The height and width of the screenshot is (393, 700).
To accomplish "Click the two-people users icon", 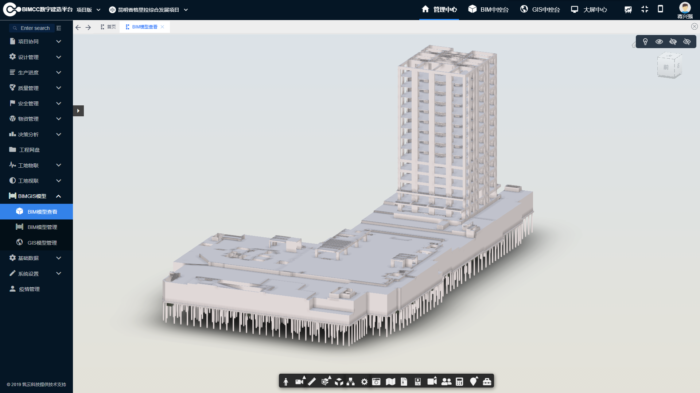I will coord(446,381).
